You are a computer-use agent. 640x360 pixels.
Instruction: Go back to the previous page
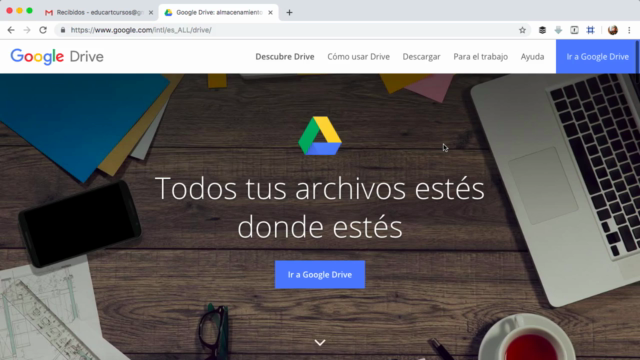(11, 30)
